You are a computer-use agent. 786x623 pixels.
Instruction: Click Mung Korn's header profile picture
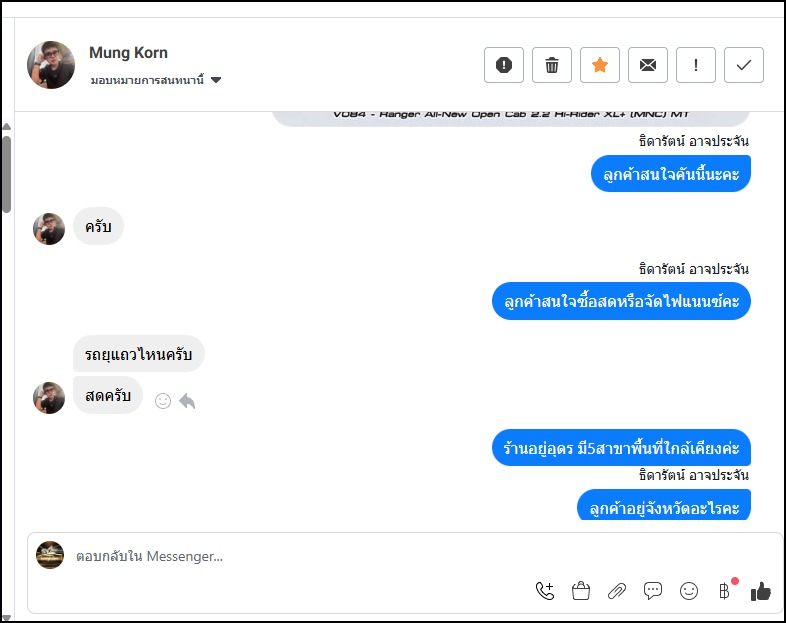point(51,65)
